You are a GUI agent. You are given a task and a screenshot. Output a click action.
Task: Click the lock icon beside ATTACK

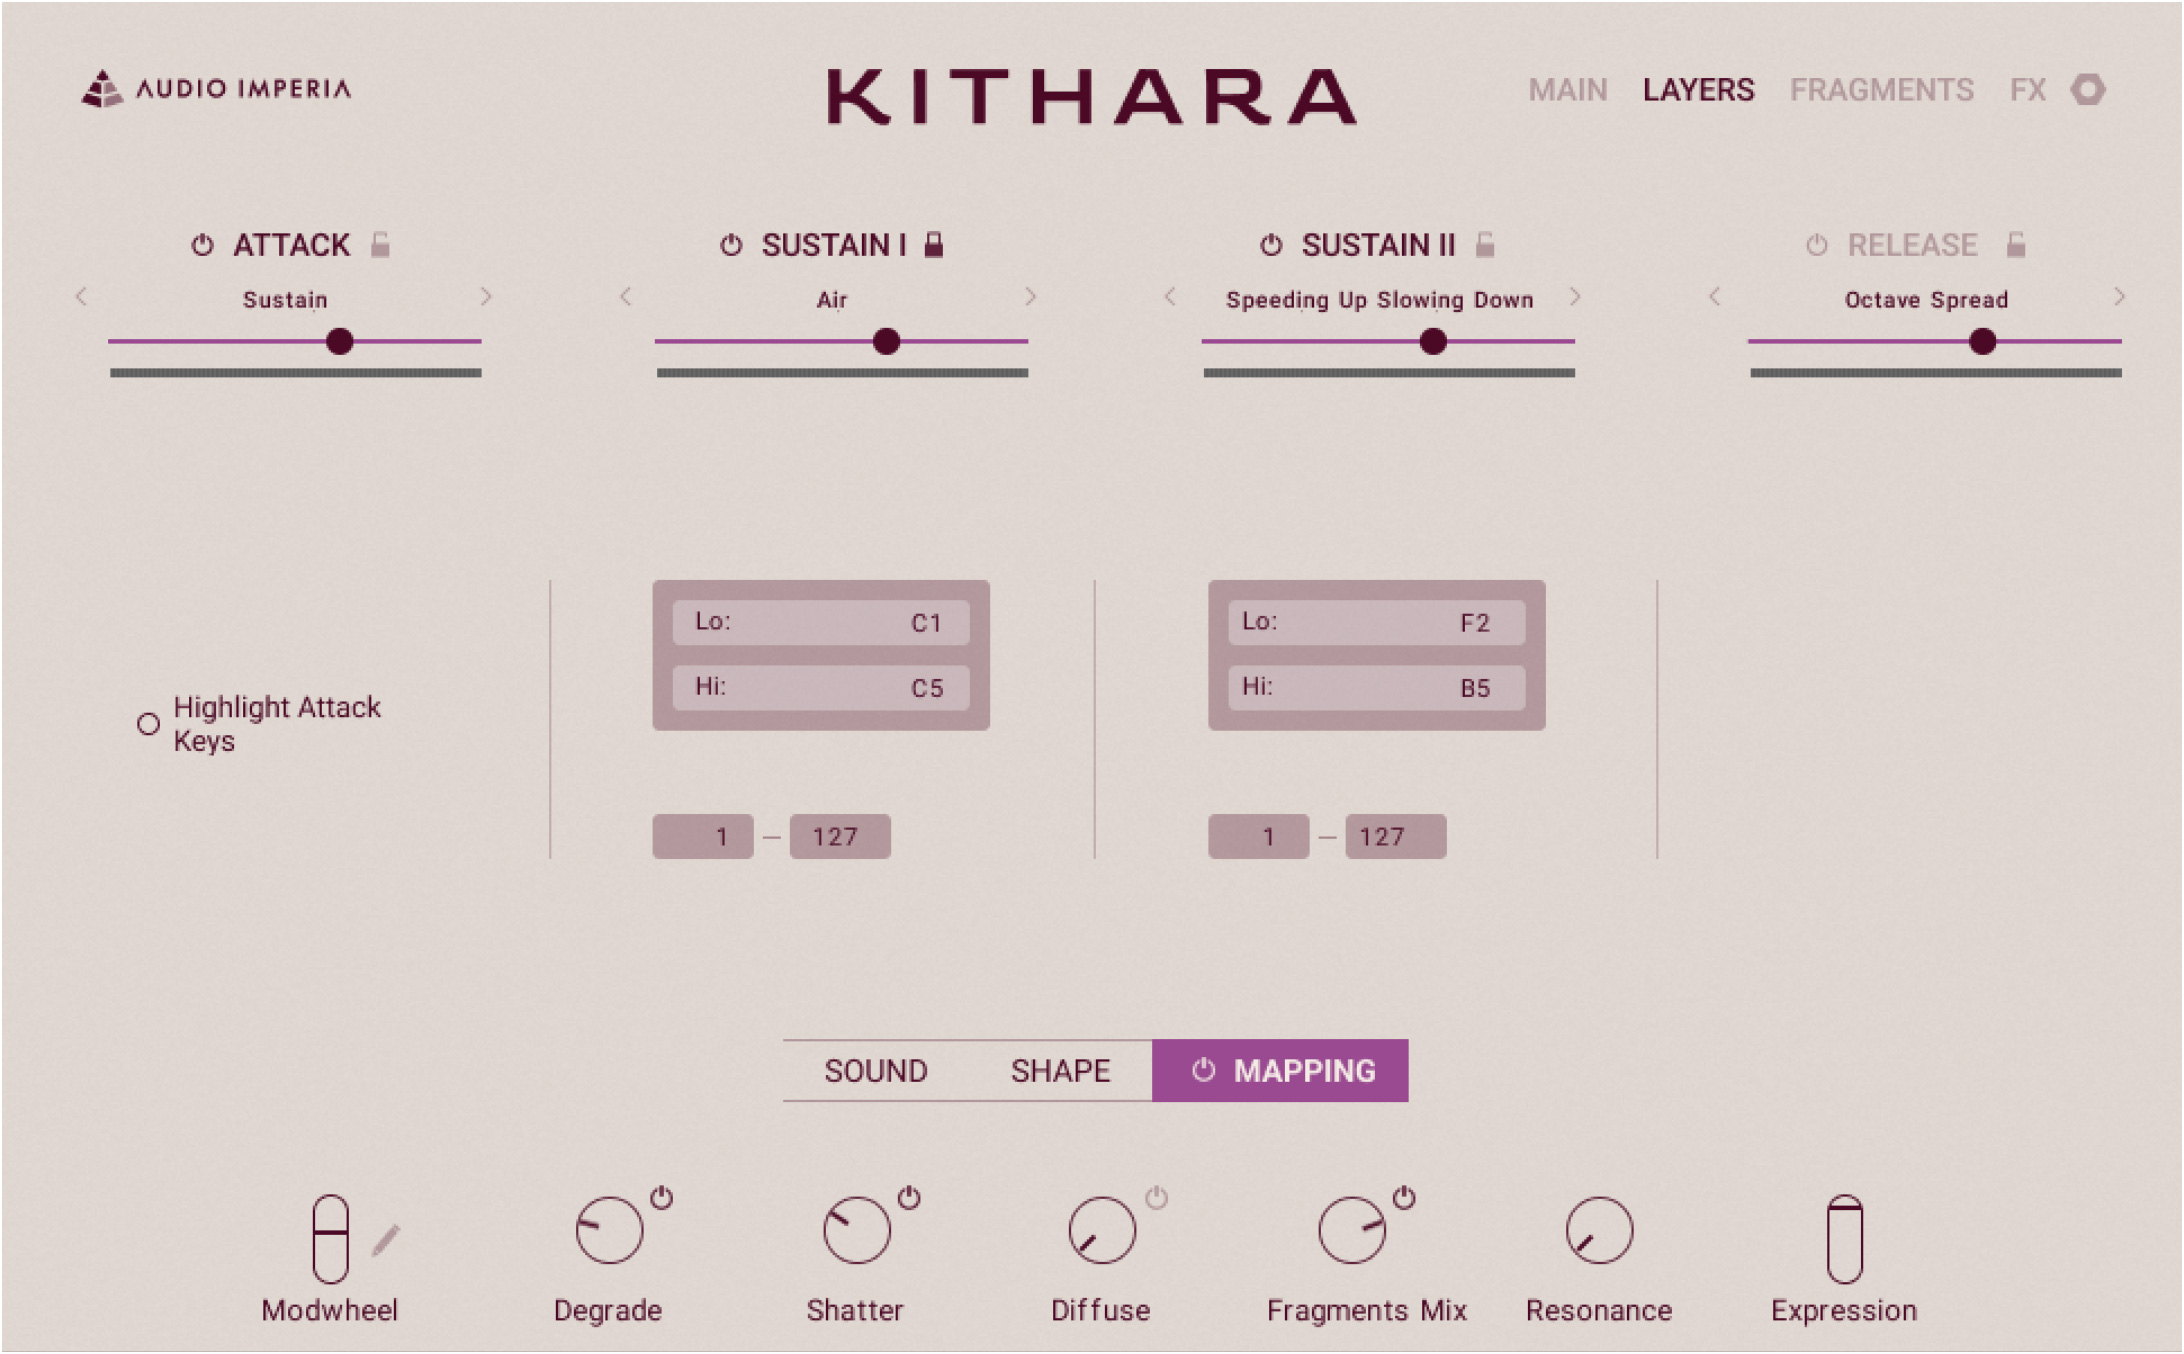coord(381,244)
